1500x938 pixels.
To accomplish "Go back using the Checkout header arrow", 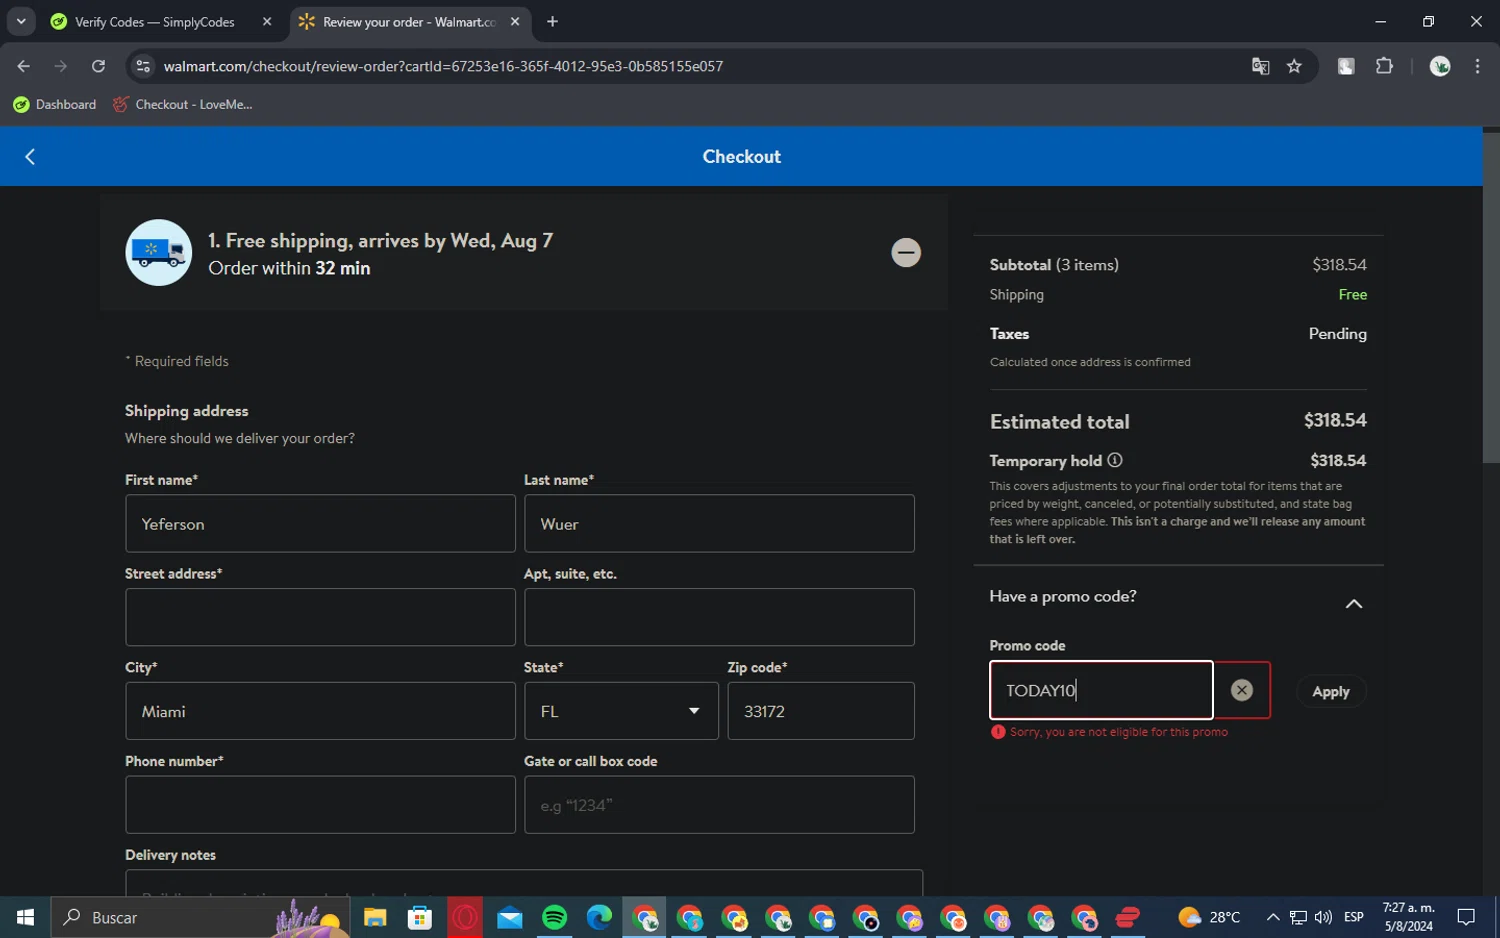I will [30, 157].
